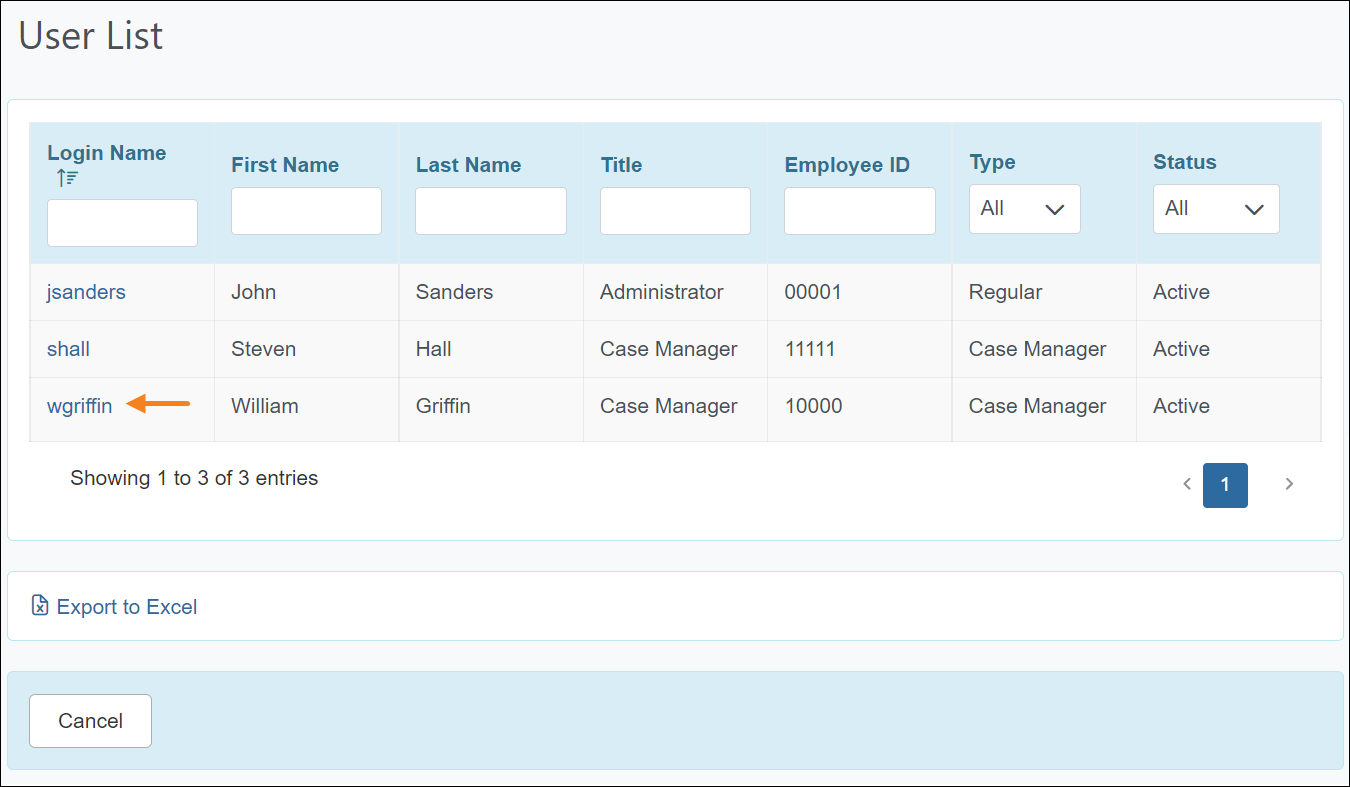Click the Login Name column header

tap(106, 153)
